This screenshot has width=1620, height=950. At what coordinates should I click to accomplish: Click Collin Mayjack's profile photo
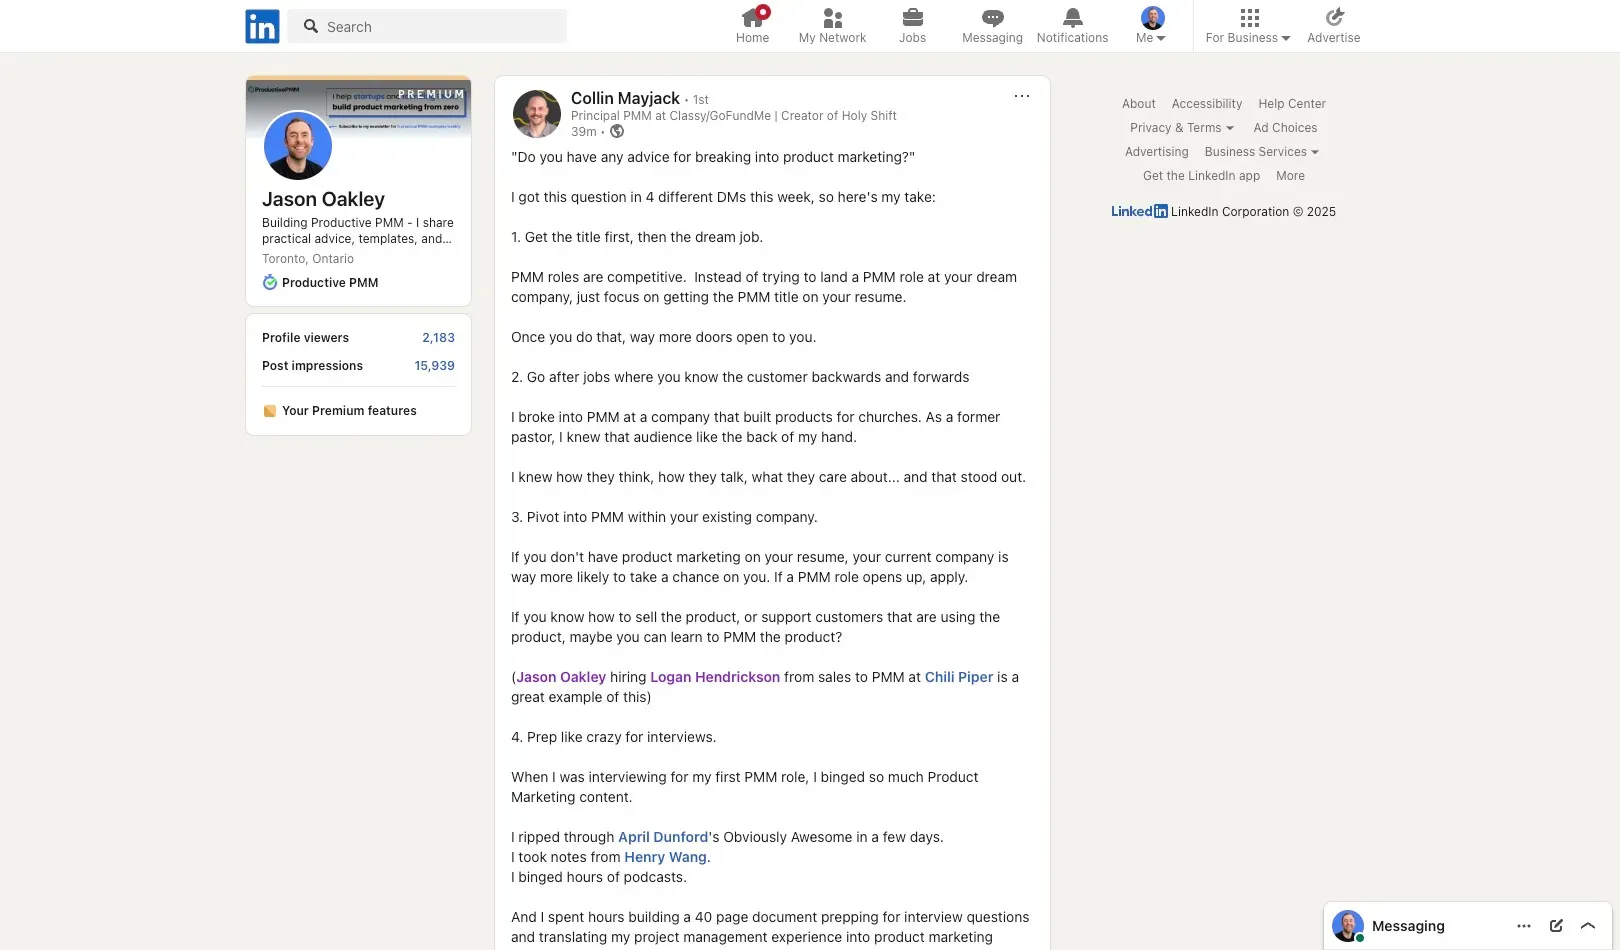tap(537, 114)
